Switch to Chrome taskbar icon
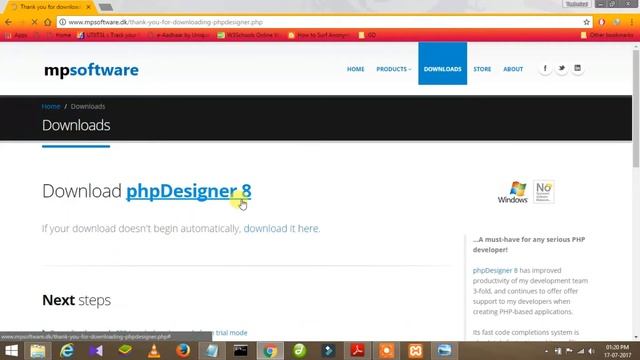This screenshot has height=360, width=640. [x=270, y=351]
